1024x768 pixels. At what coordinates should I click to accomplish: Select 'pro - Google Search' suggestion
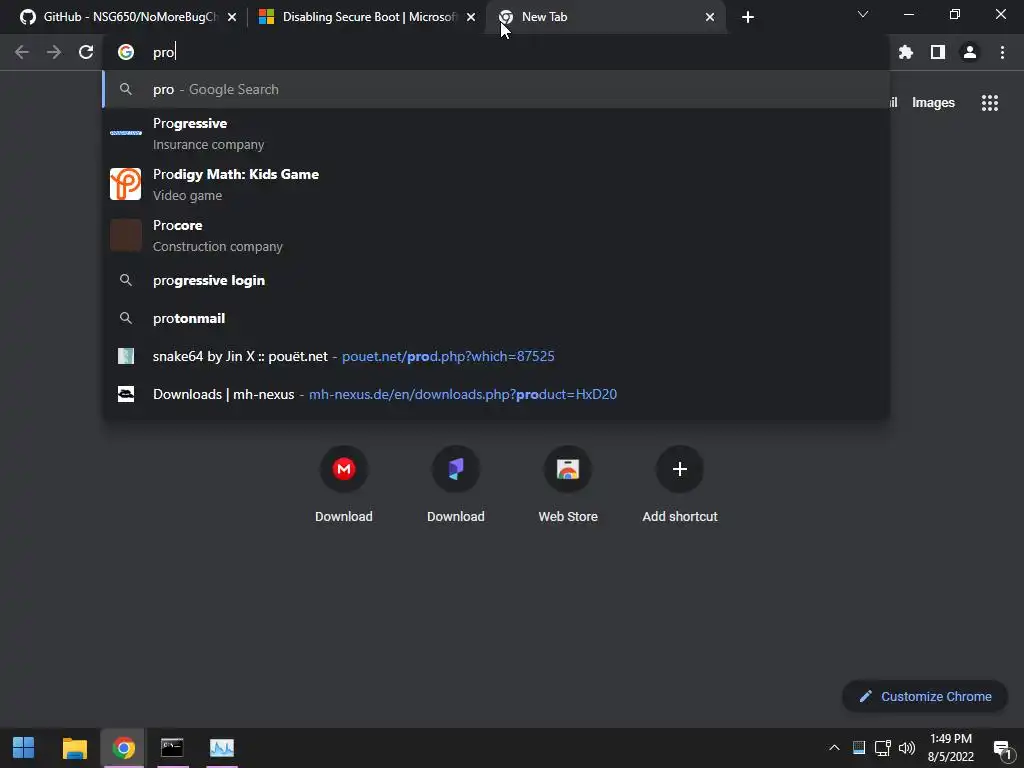pyautogui.click(x=496, y=89)
